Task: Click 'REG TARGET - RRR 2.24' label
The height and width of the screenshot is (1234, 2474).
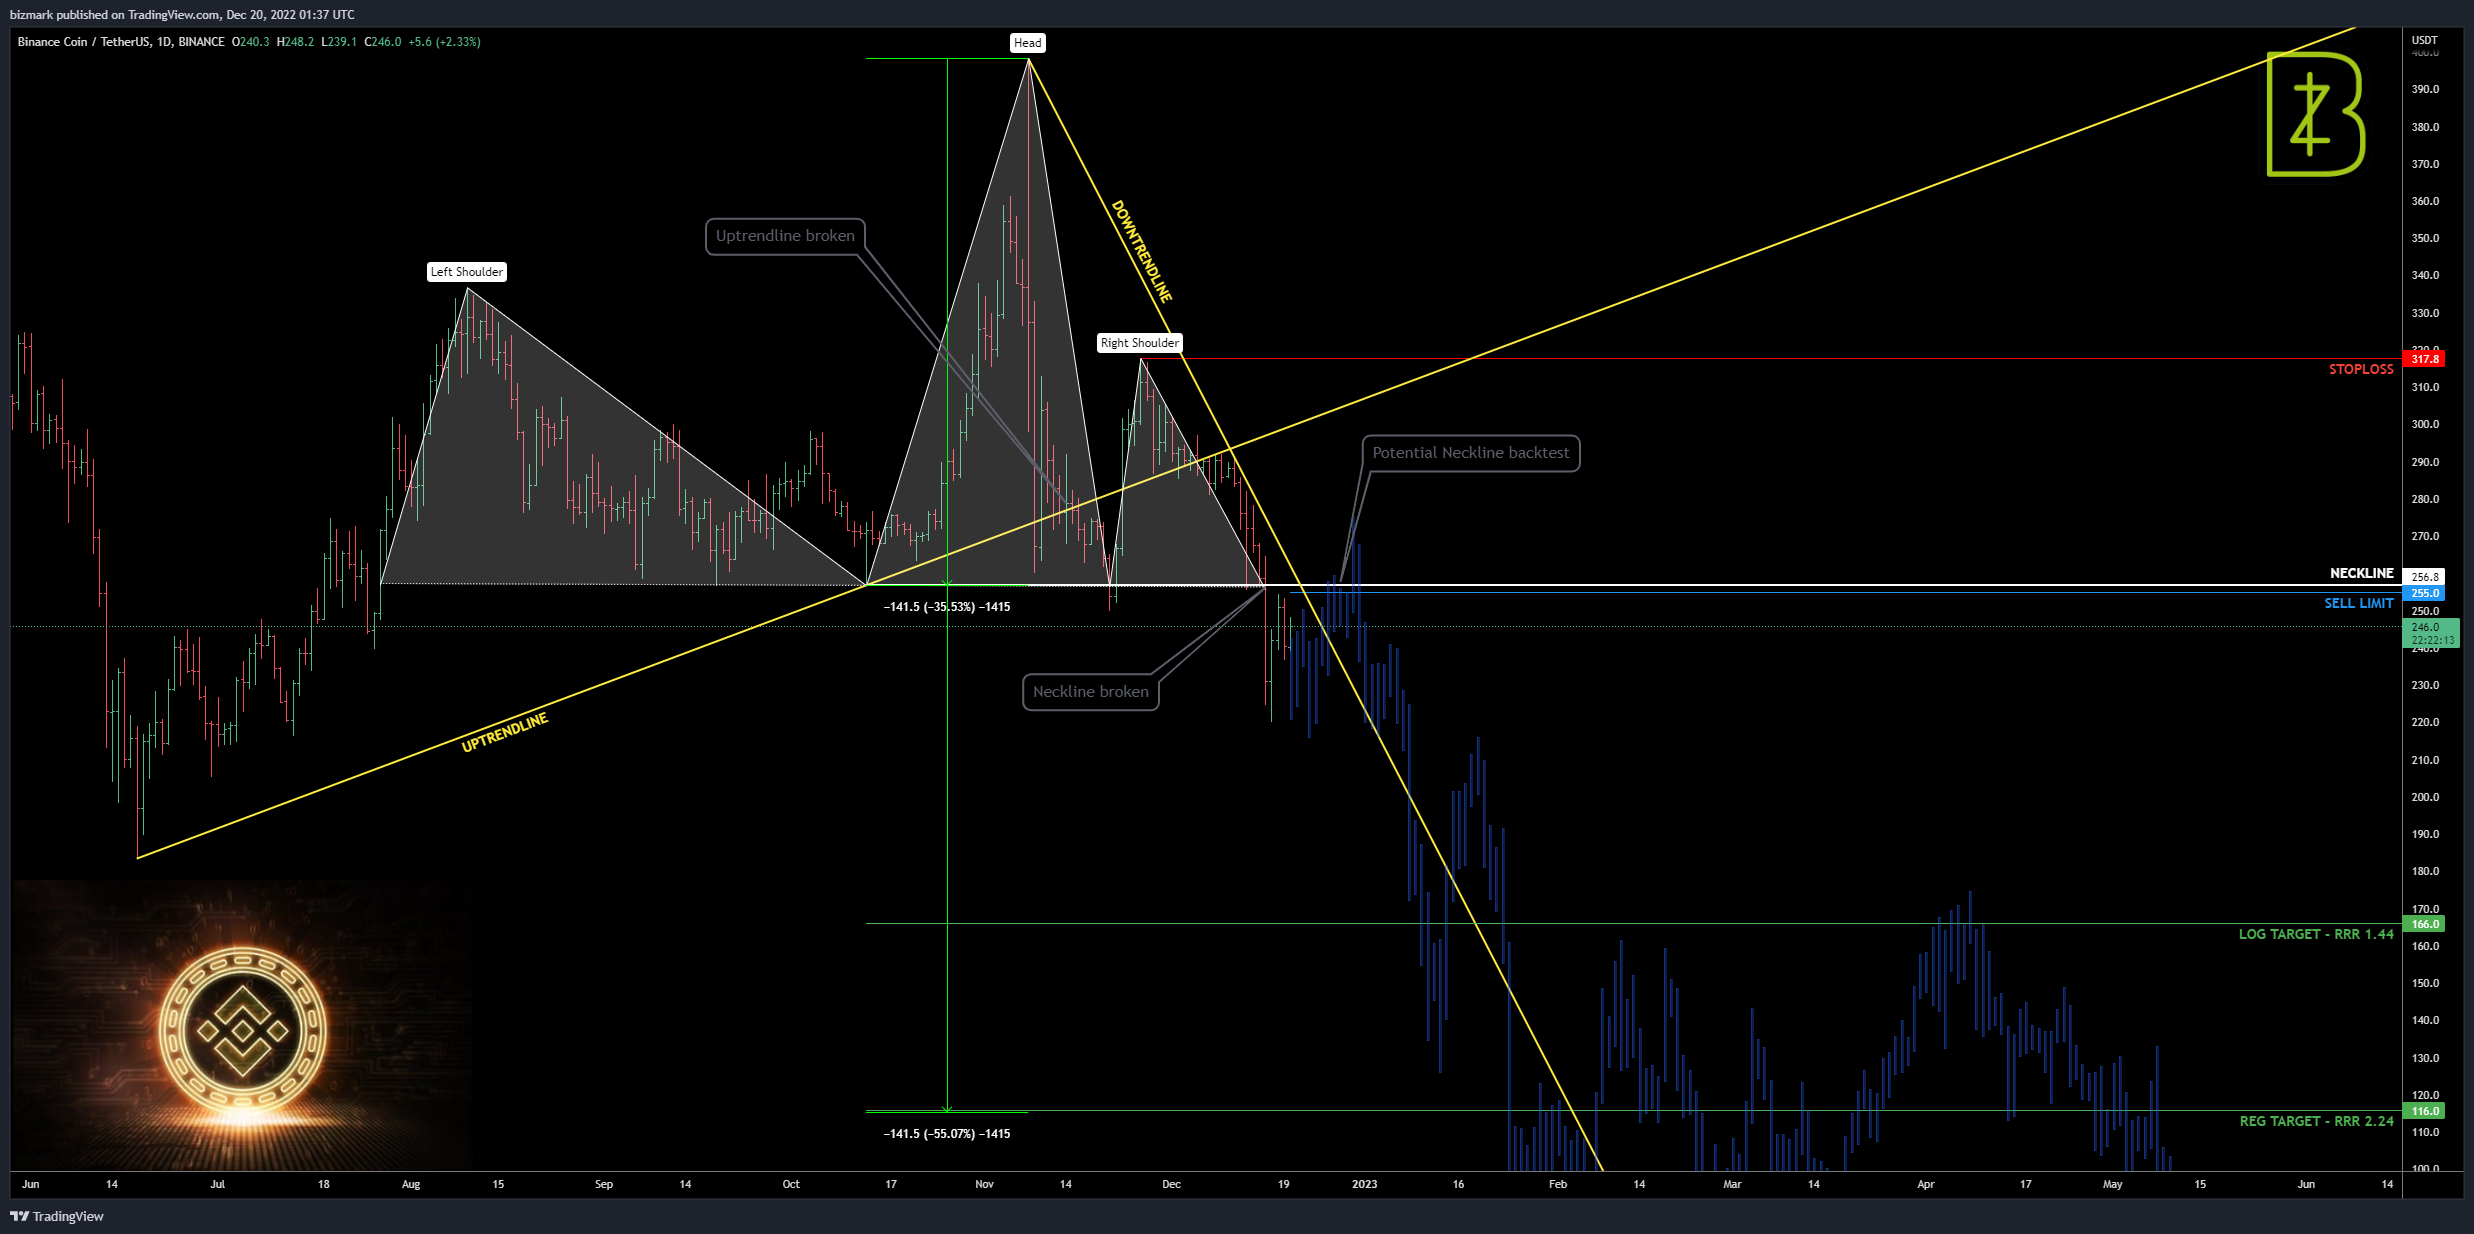Action: 2317,1121
